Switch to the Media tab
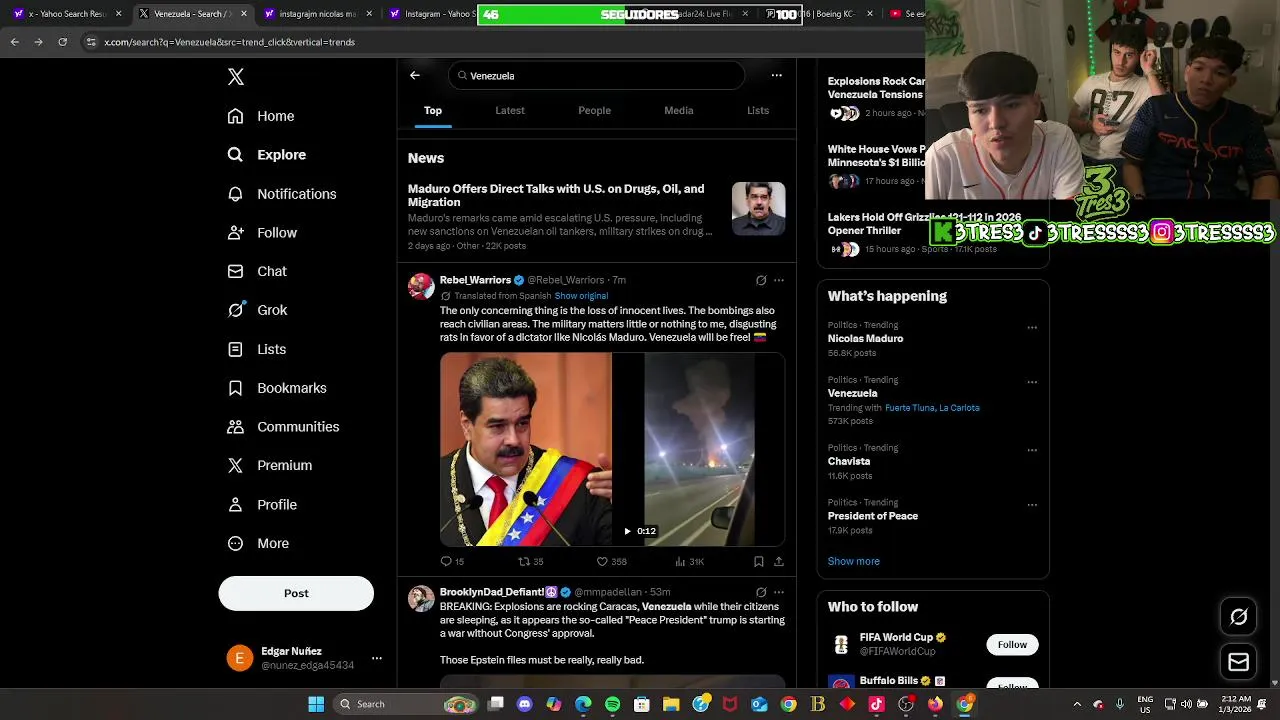The width and height of the screenshot is (1280, 720). pyautogui.click(x=679, y=110)
